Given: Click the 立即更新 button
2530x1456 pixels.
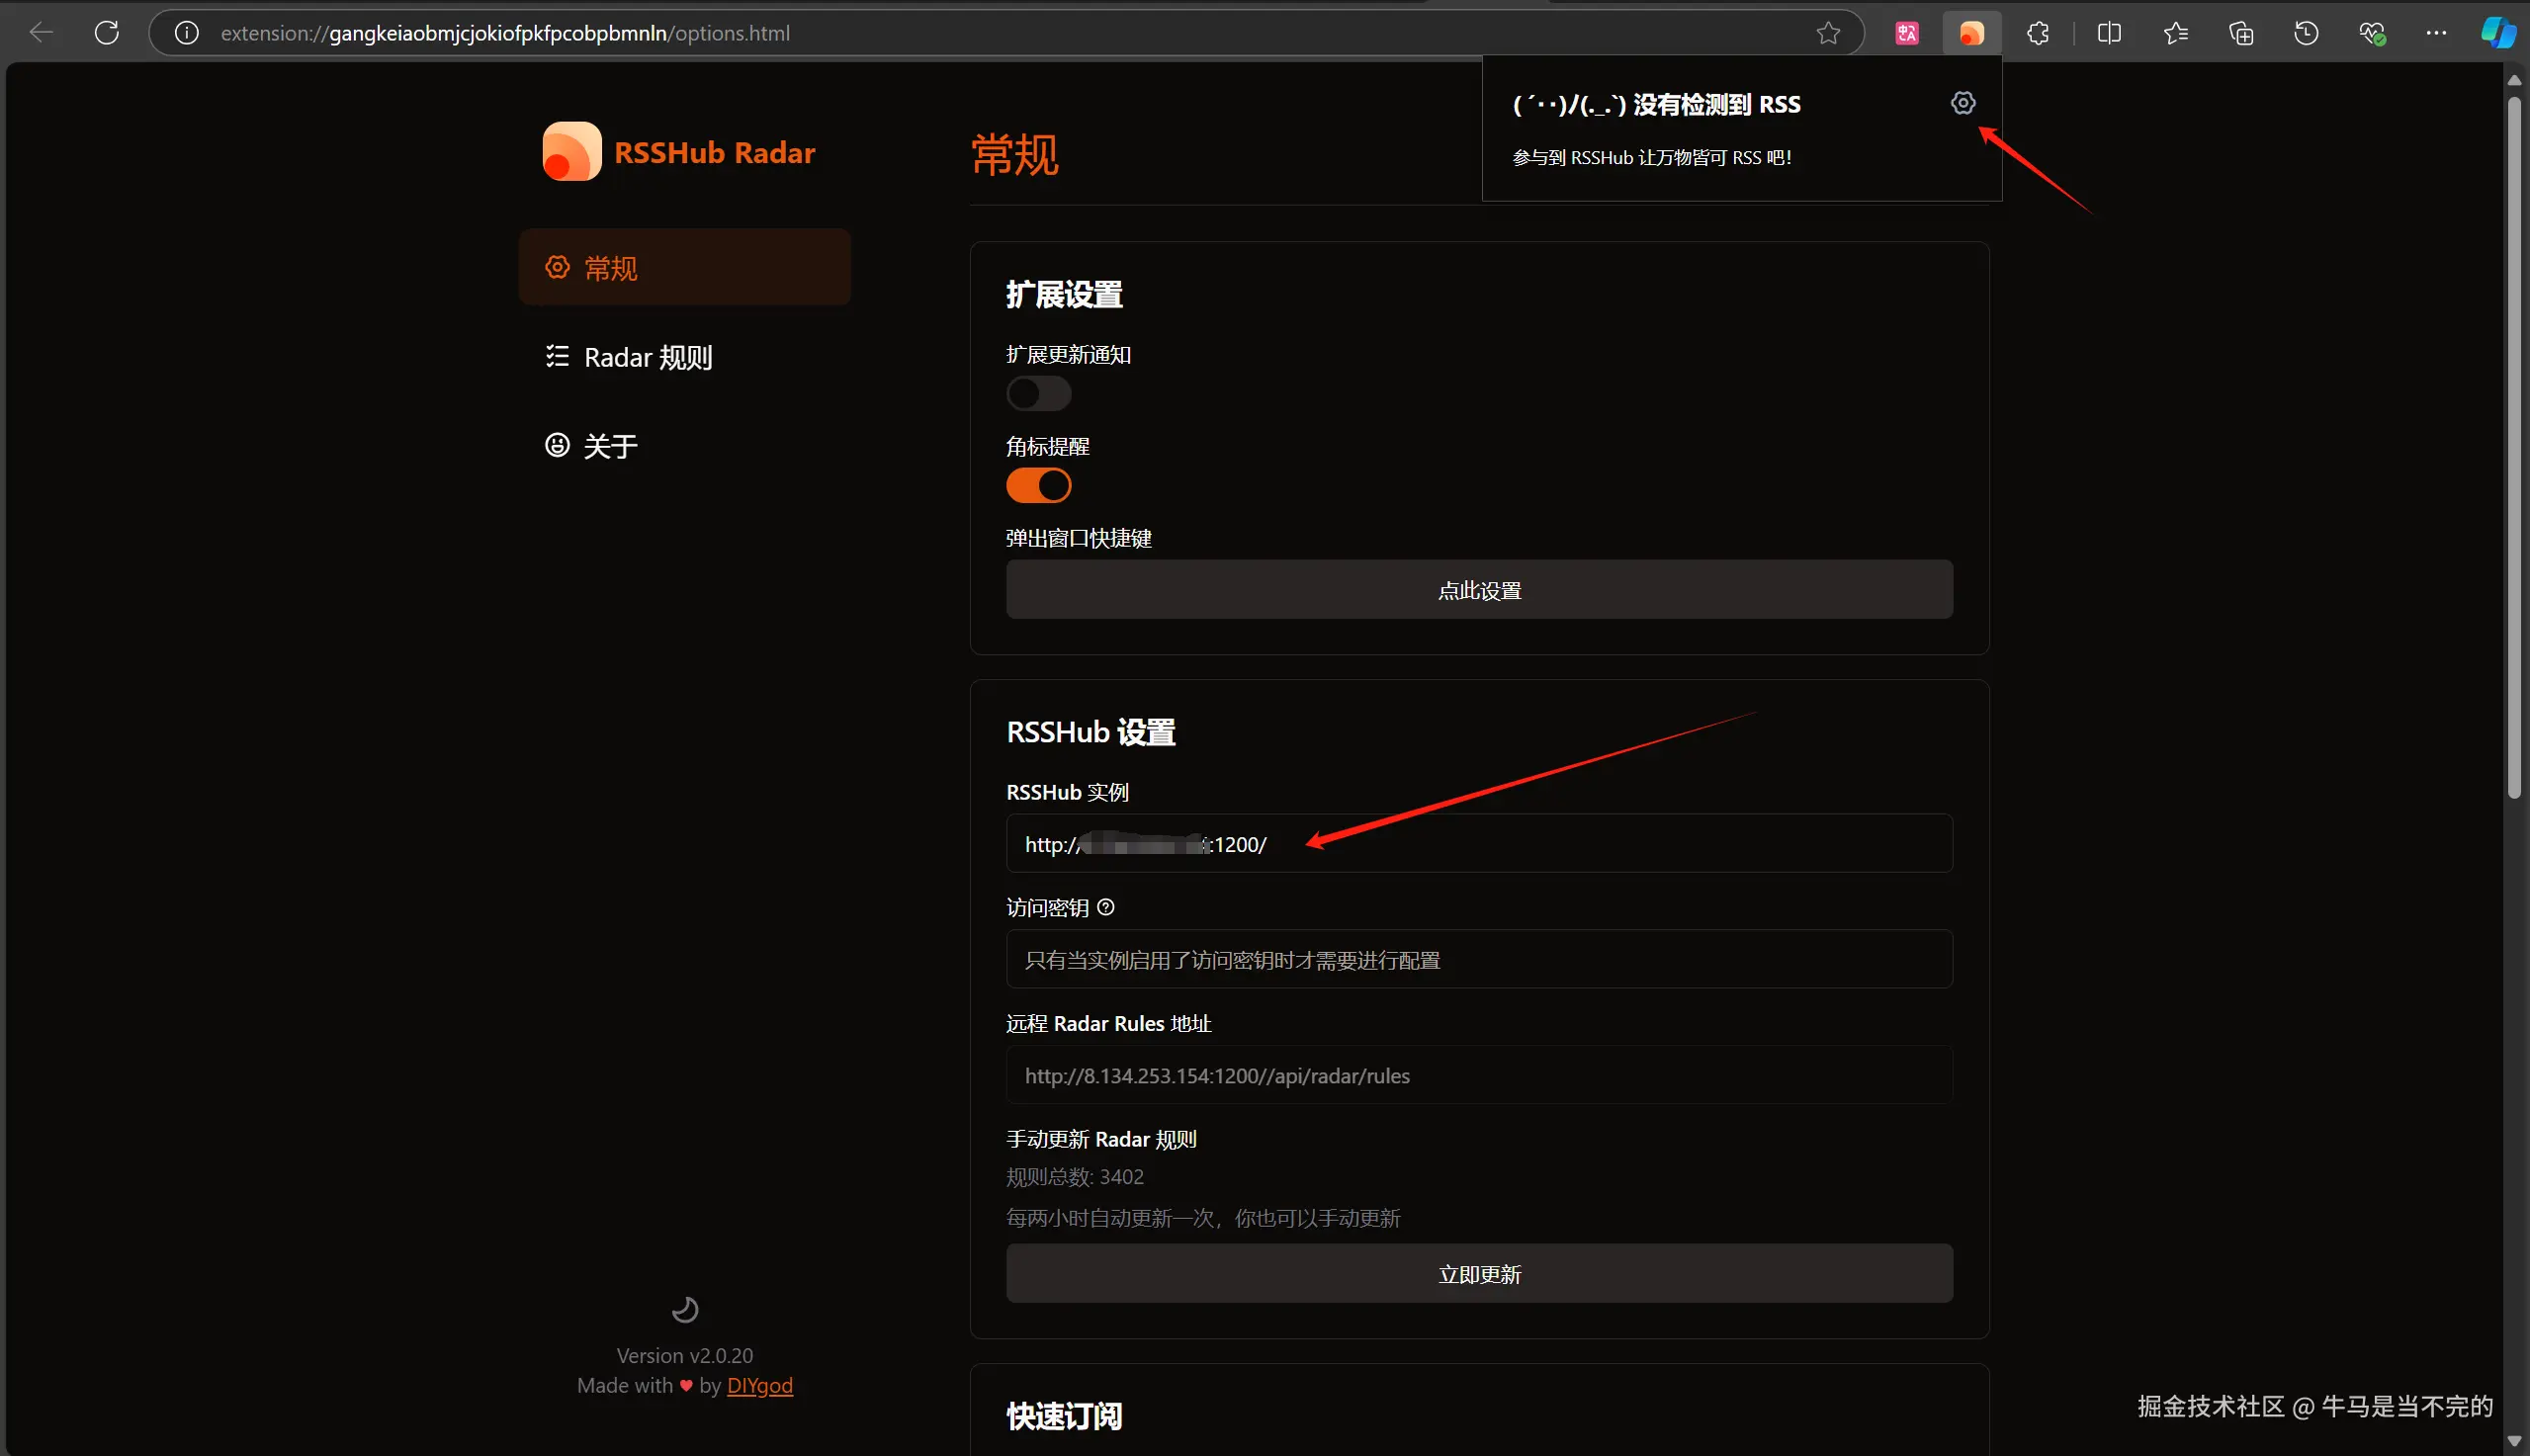Looking at the screenshot, I should click(1478, 1274).
